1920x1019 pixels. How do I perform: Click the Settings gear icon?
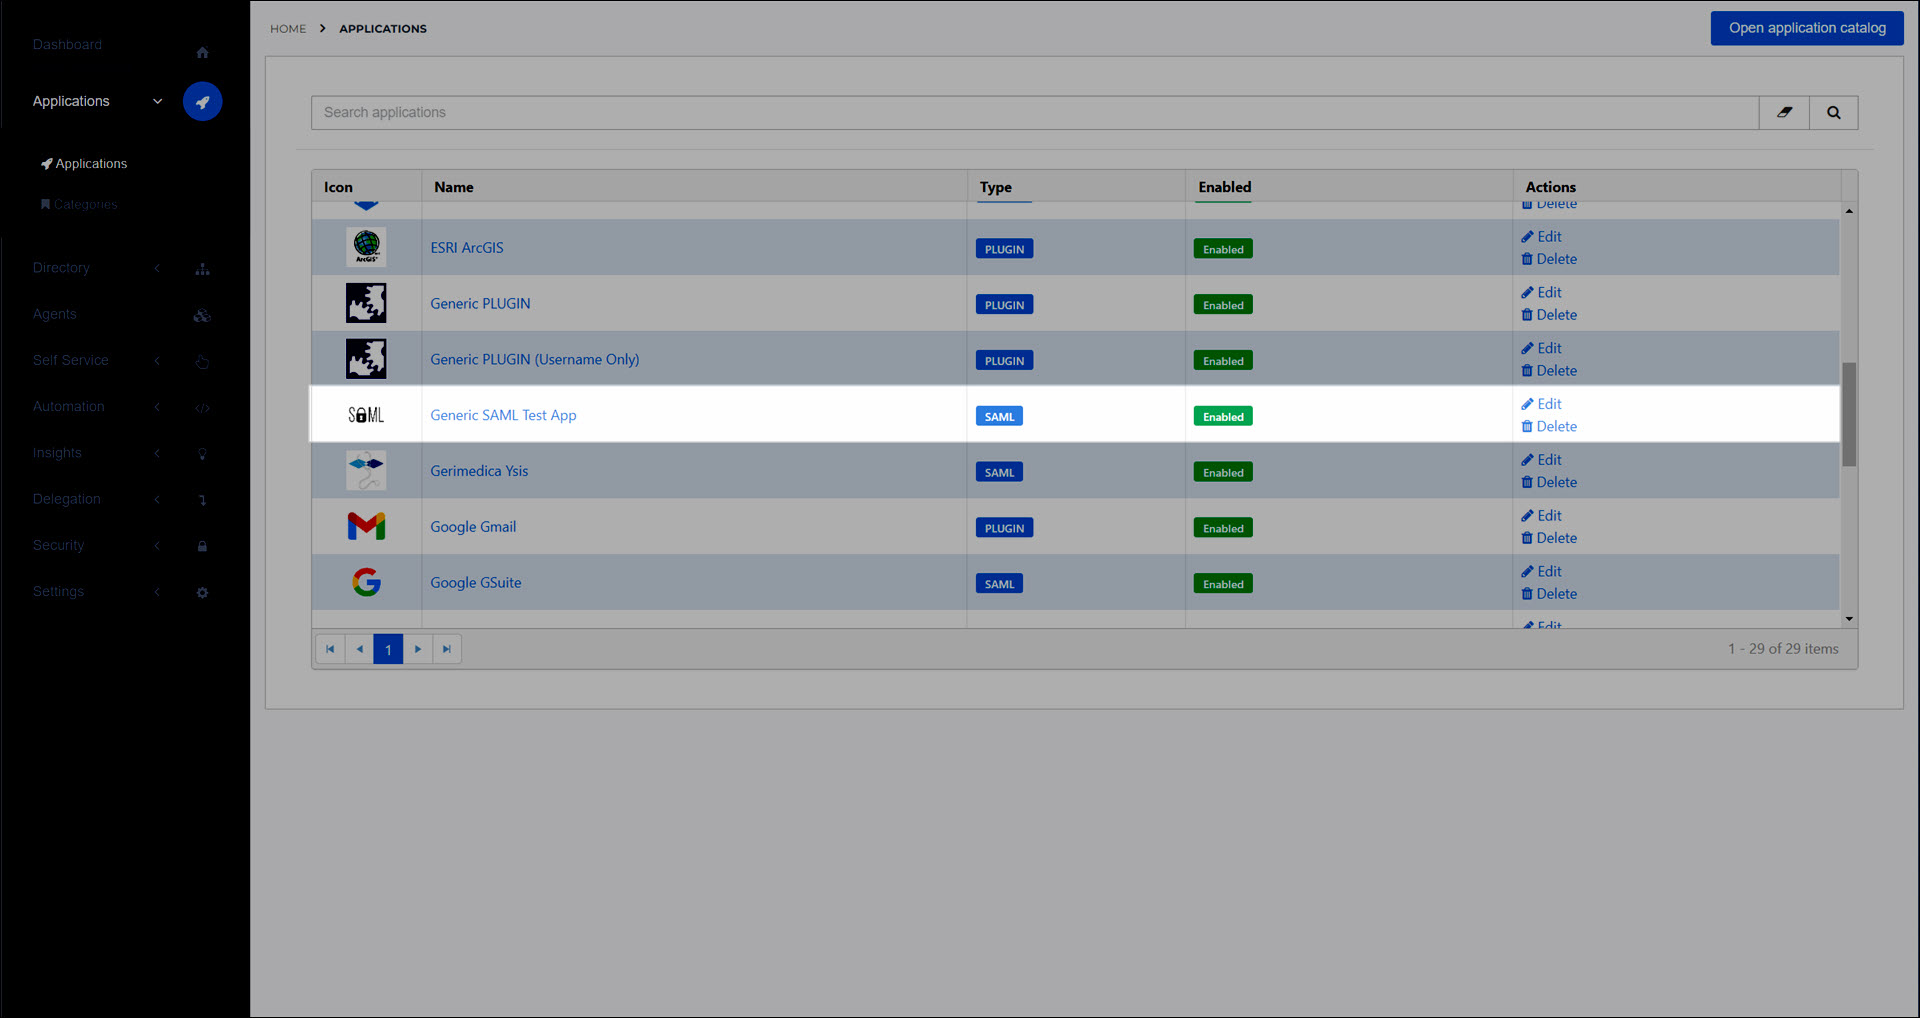coord(202,592)
